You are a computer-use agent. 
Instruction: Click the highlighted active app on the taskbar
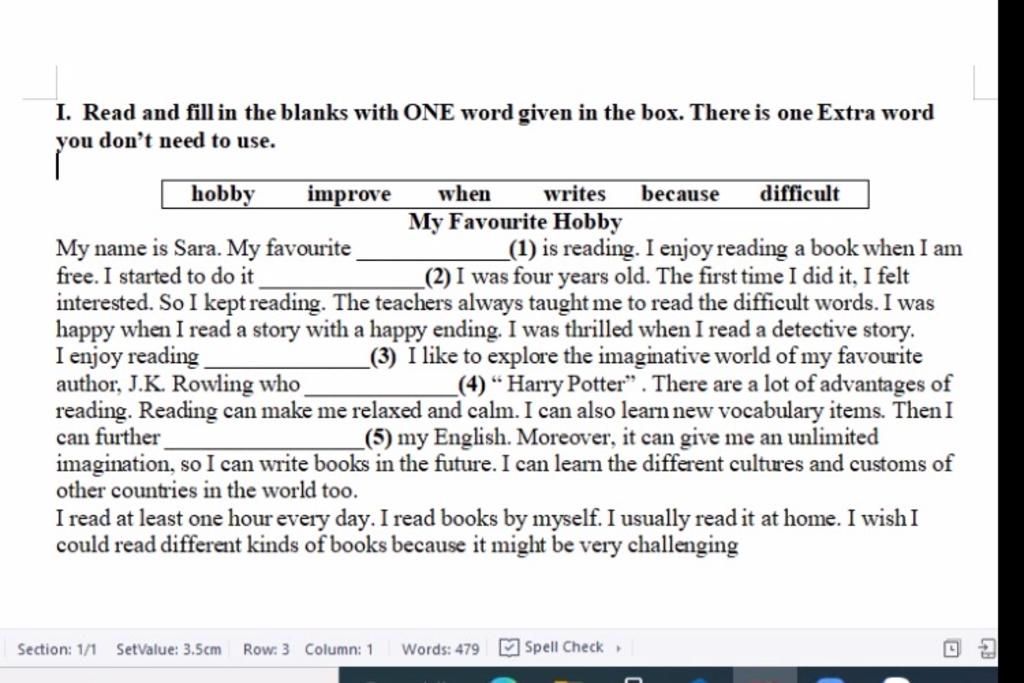(x=765, y=675)
